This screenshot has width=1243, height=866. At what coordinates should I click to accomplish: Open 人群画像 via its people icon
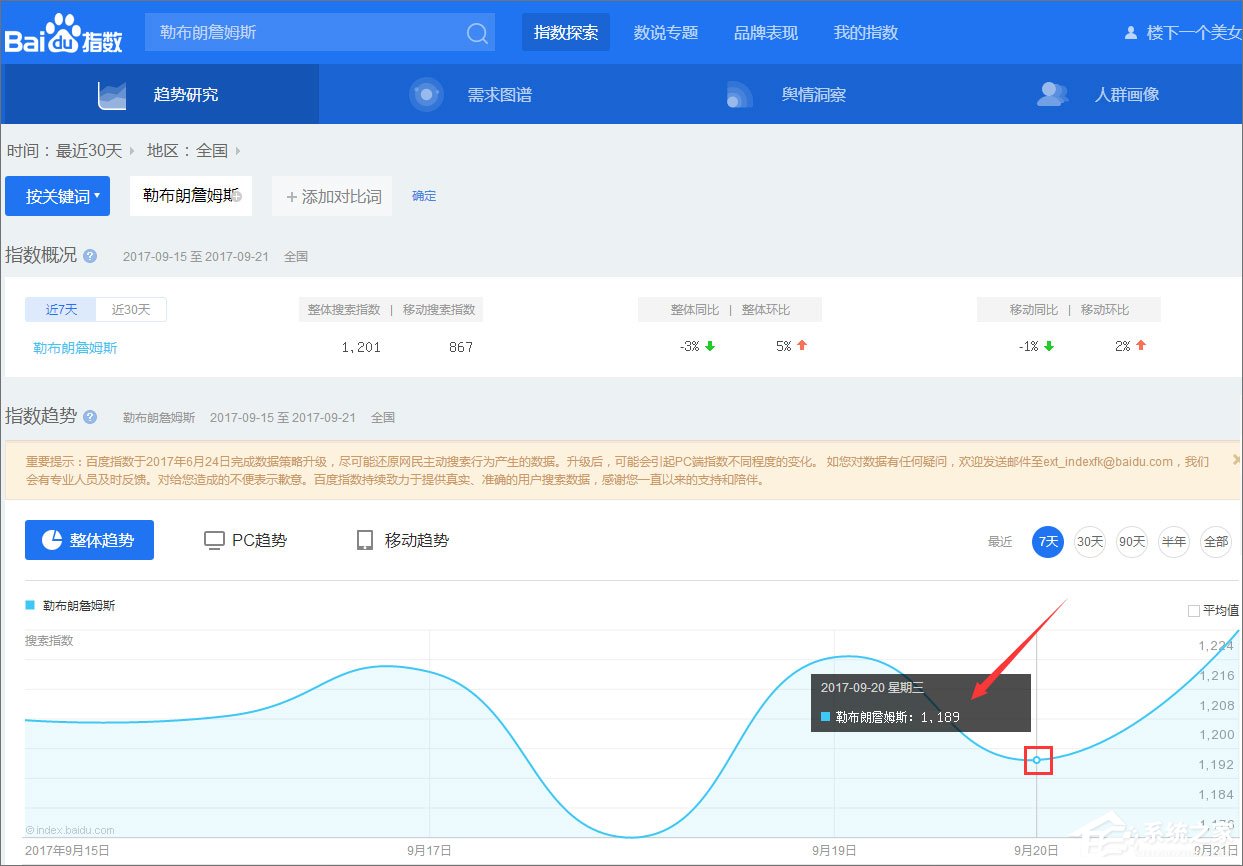(x=1051, y=92)
